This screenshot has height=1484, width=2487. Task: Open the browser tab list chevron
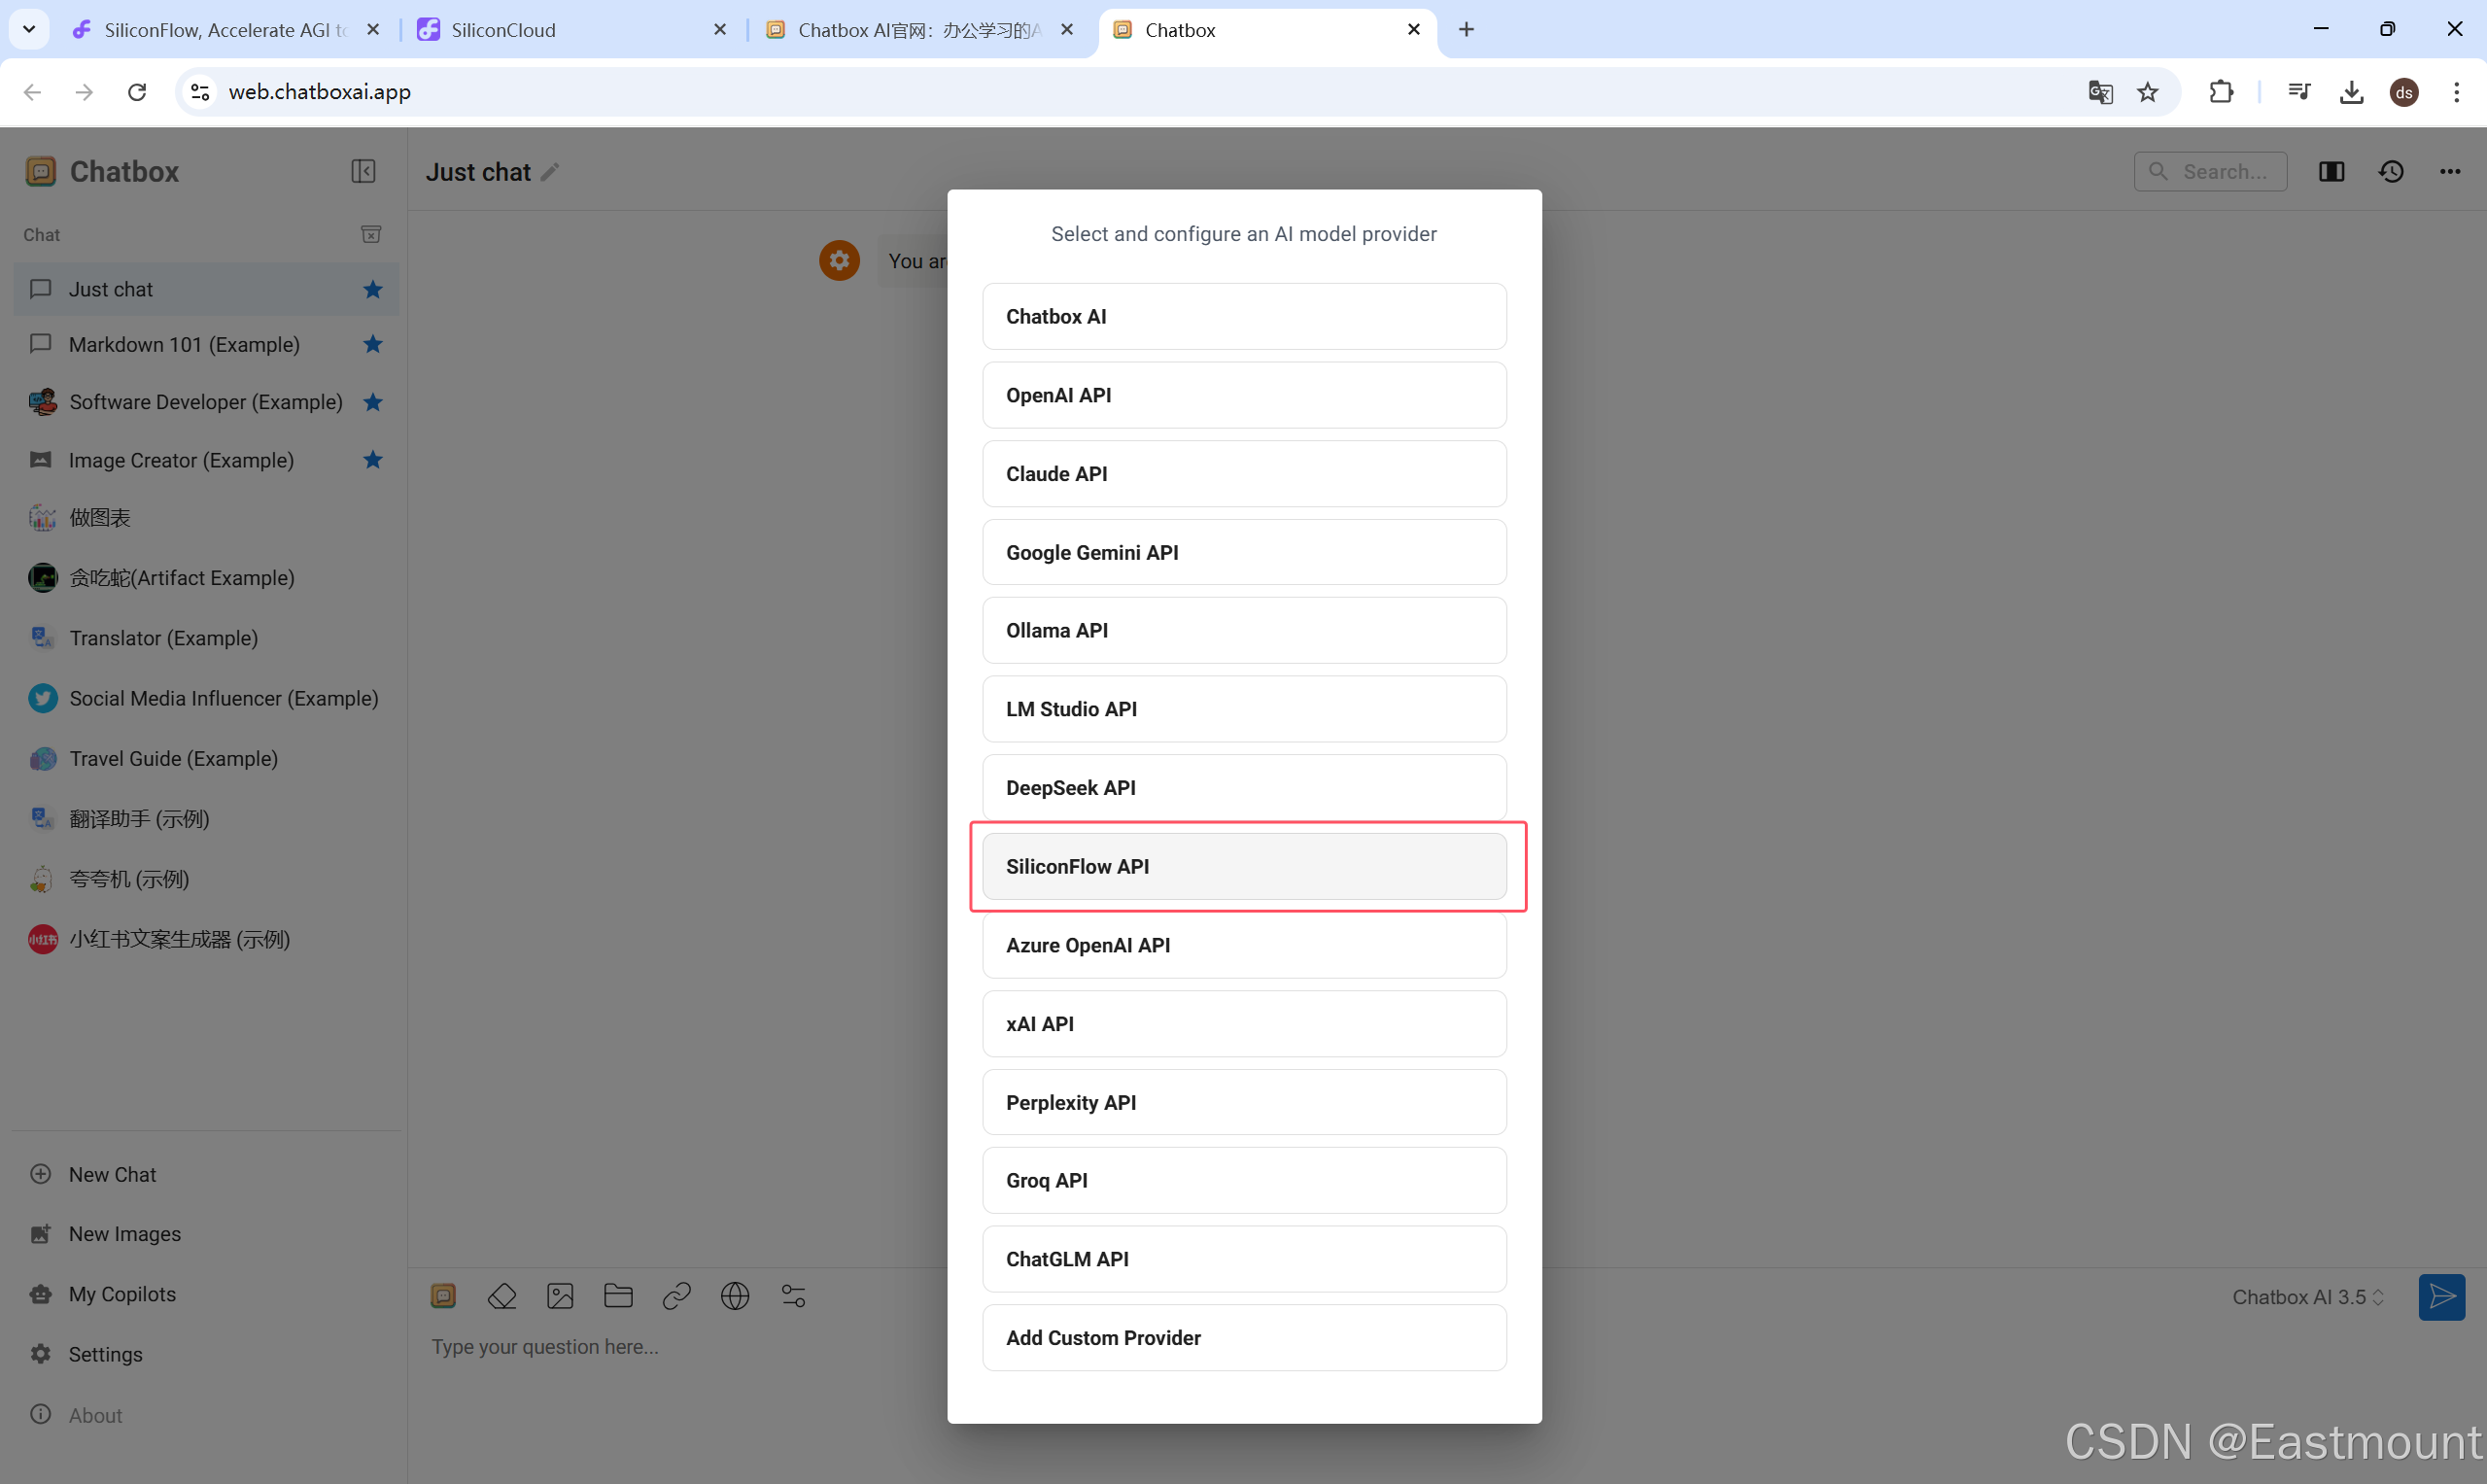point(29,29)
